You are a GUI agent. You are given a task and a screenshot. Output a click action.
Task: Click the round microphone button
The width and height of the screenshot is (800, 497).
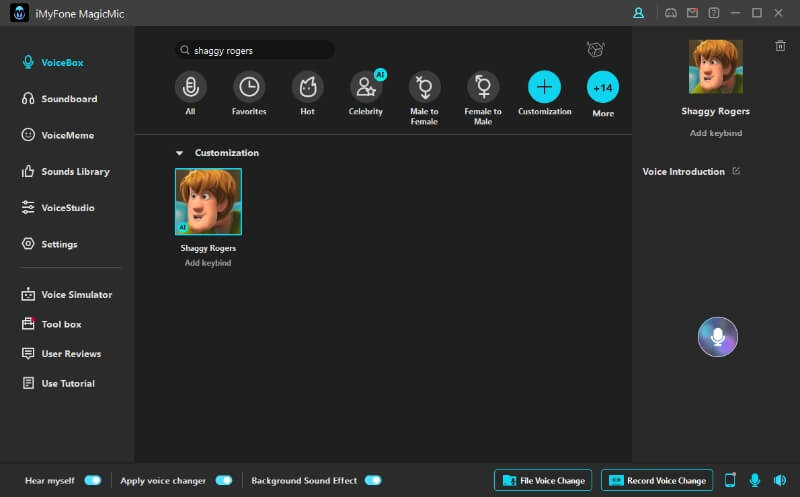pyautogui.click(x=717, y=337)
